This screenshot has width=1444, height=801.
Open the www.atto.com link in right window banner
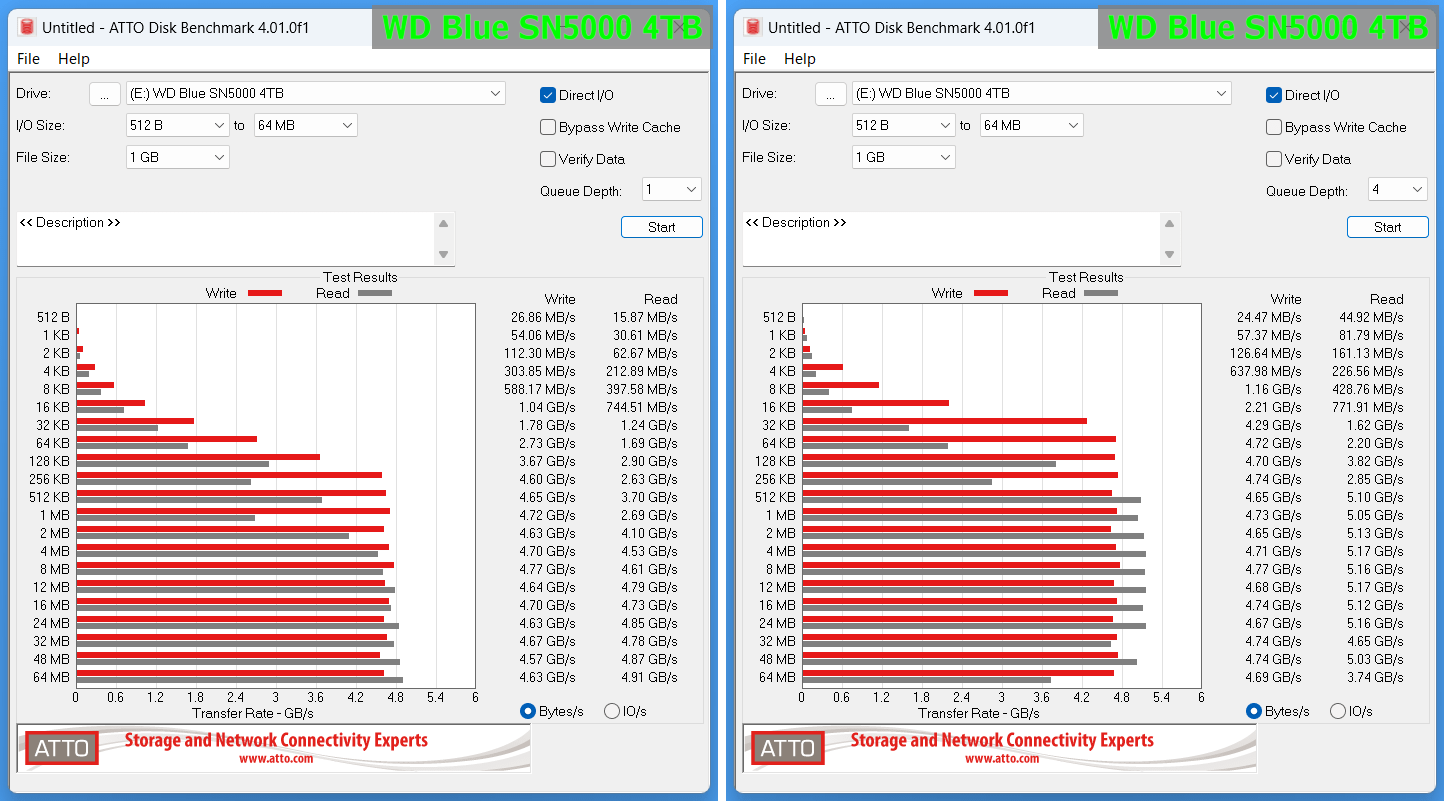1002,759
